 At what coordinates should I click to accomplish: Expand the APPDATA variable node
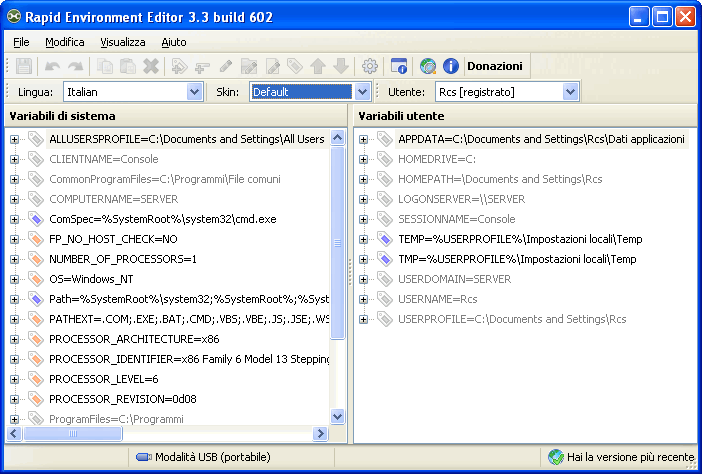pos(363,139)
